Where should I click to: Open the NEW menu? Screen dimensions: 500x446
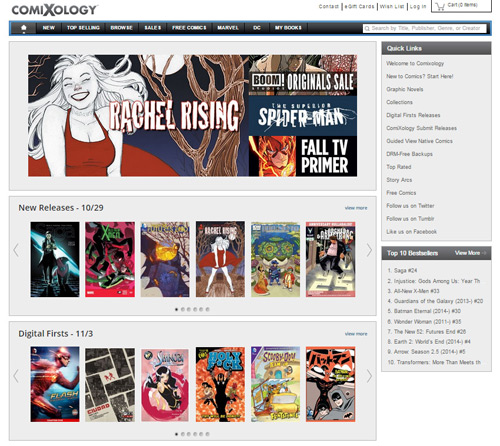coord(49,28)
